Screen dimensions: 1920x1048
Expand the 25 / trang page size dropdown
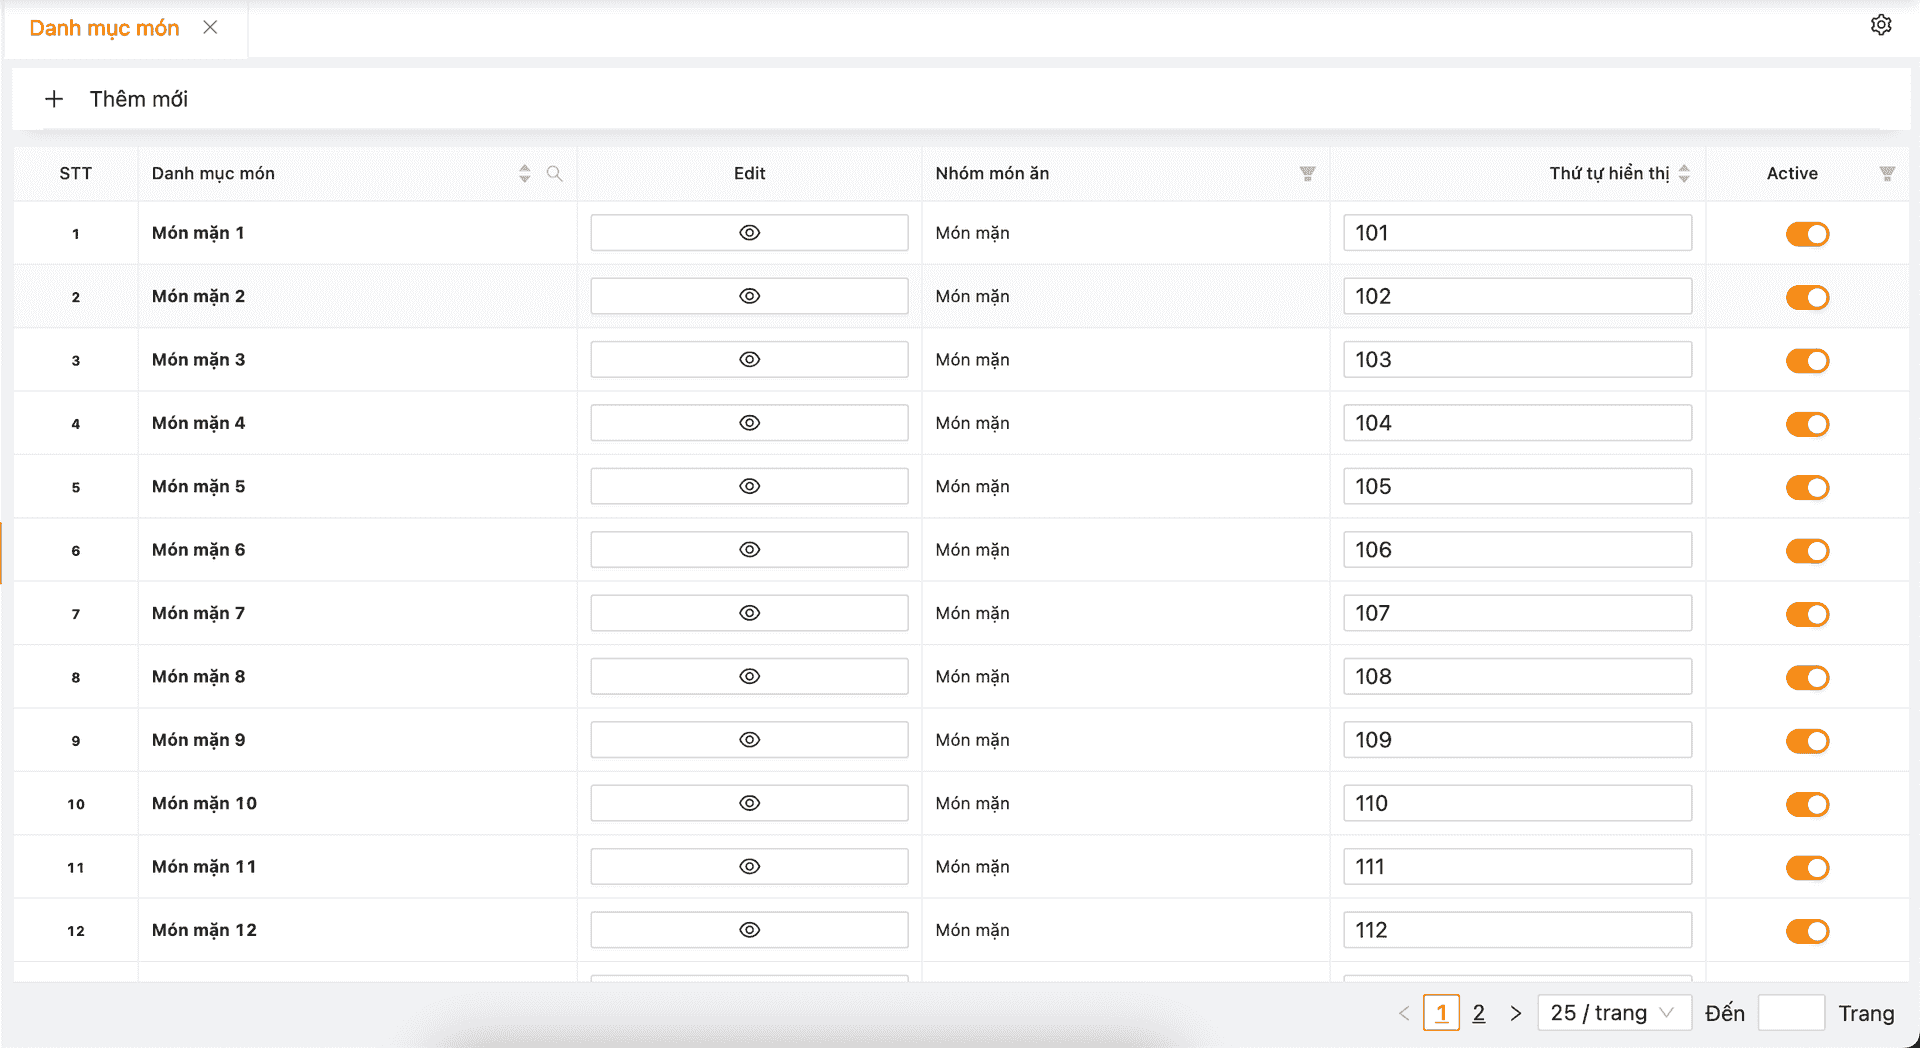pos(1613,1013)
